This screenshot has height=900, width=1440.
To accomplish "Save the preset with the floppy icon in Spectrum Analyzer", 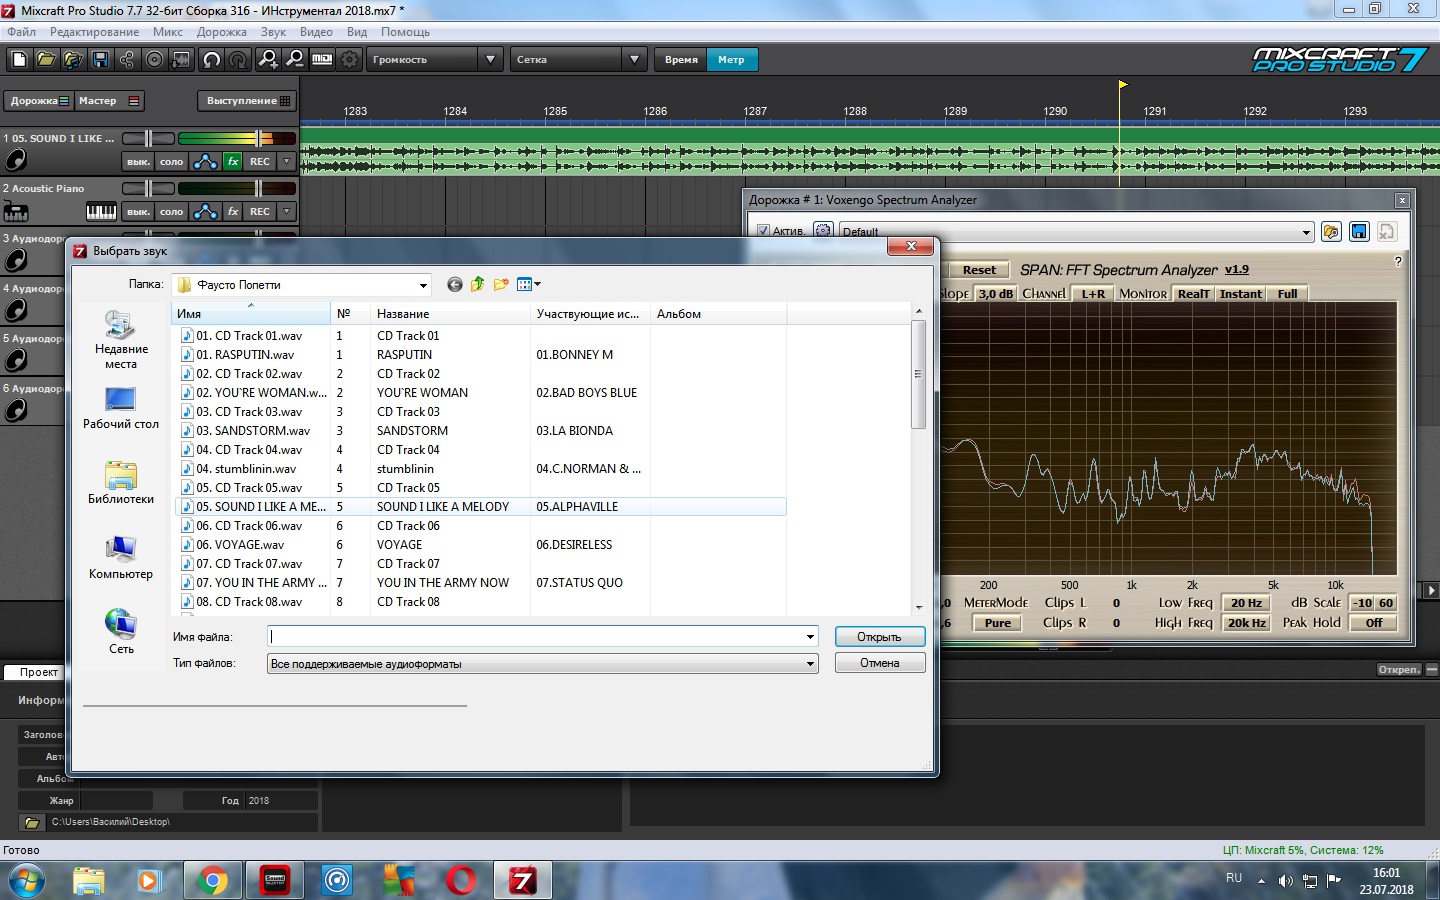I will coord(1359,232).
